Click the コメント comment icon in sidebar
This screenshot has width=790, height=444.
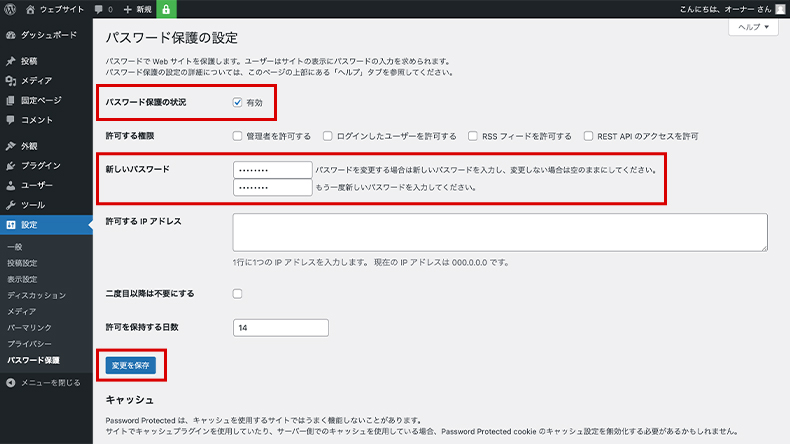pos(11,120)
